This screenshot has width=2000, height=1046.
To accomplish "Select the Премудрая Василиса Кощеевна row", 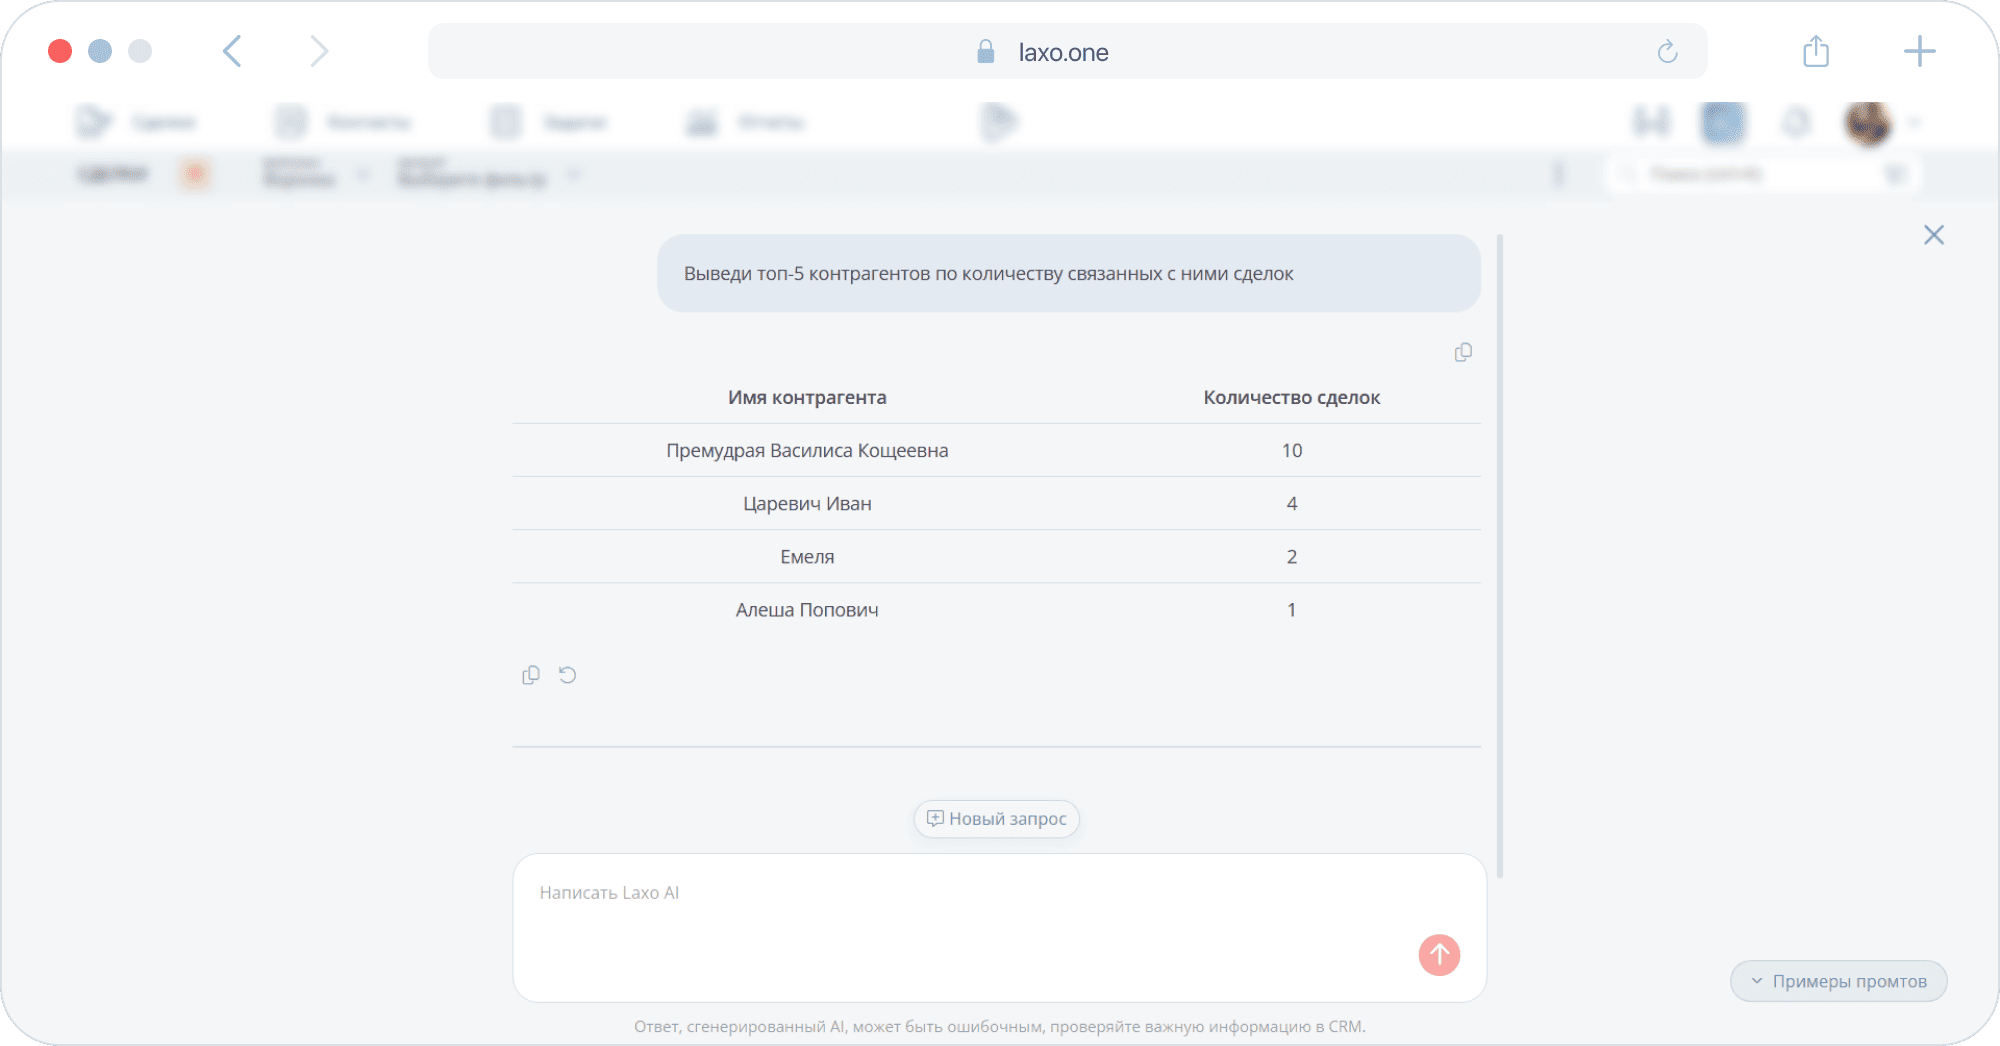I will (996, 451).
